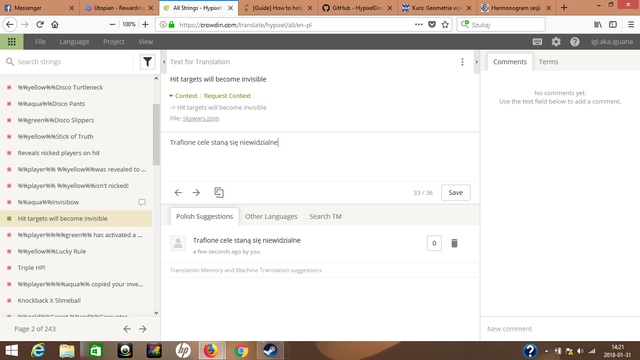Bookmark this page with star icon
This screenshot has height=360, width=640.
tap(445, 24)
